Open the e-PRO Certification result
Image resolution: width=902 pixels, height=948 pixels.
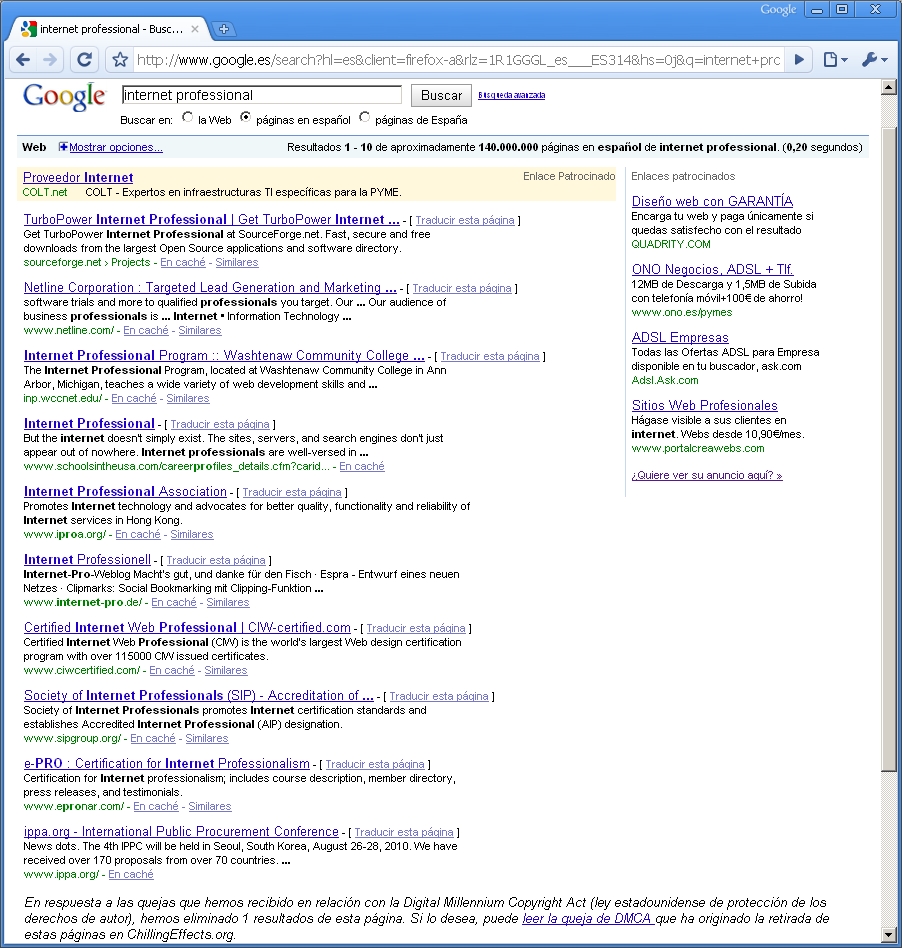[167, 764]
